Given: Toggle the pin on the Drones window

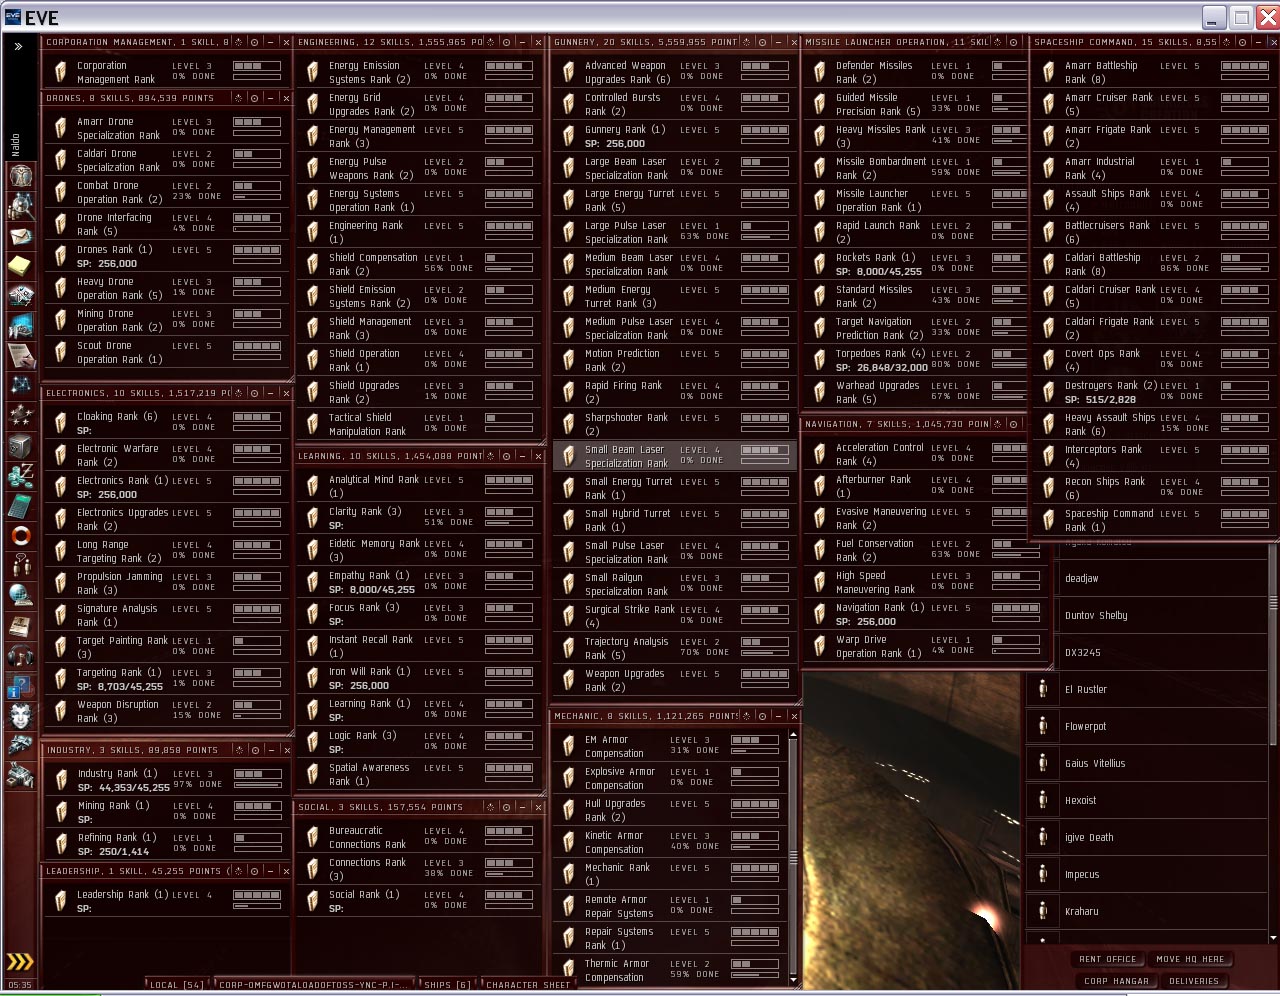Looking at the screenshot, I should [x=238, y=98].
